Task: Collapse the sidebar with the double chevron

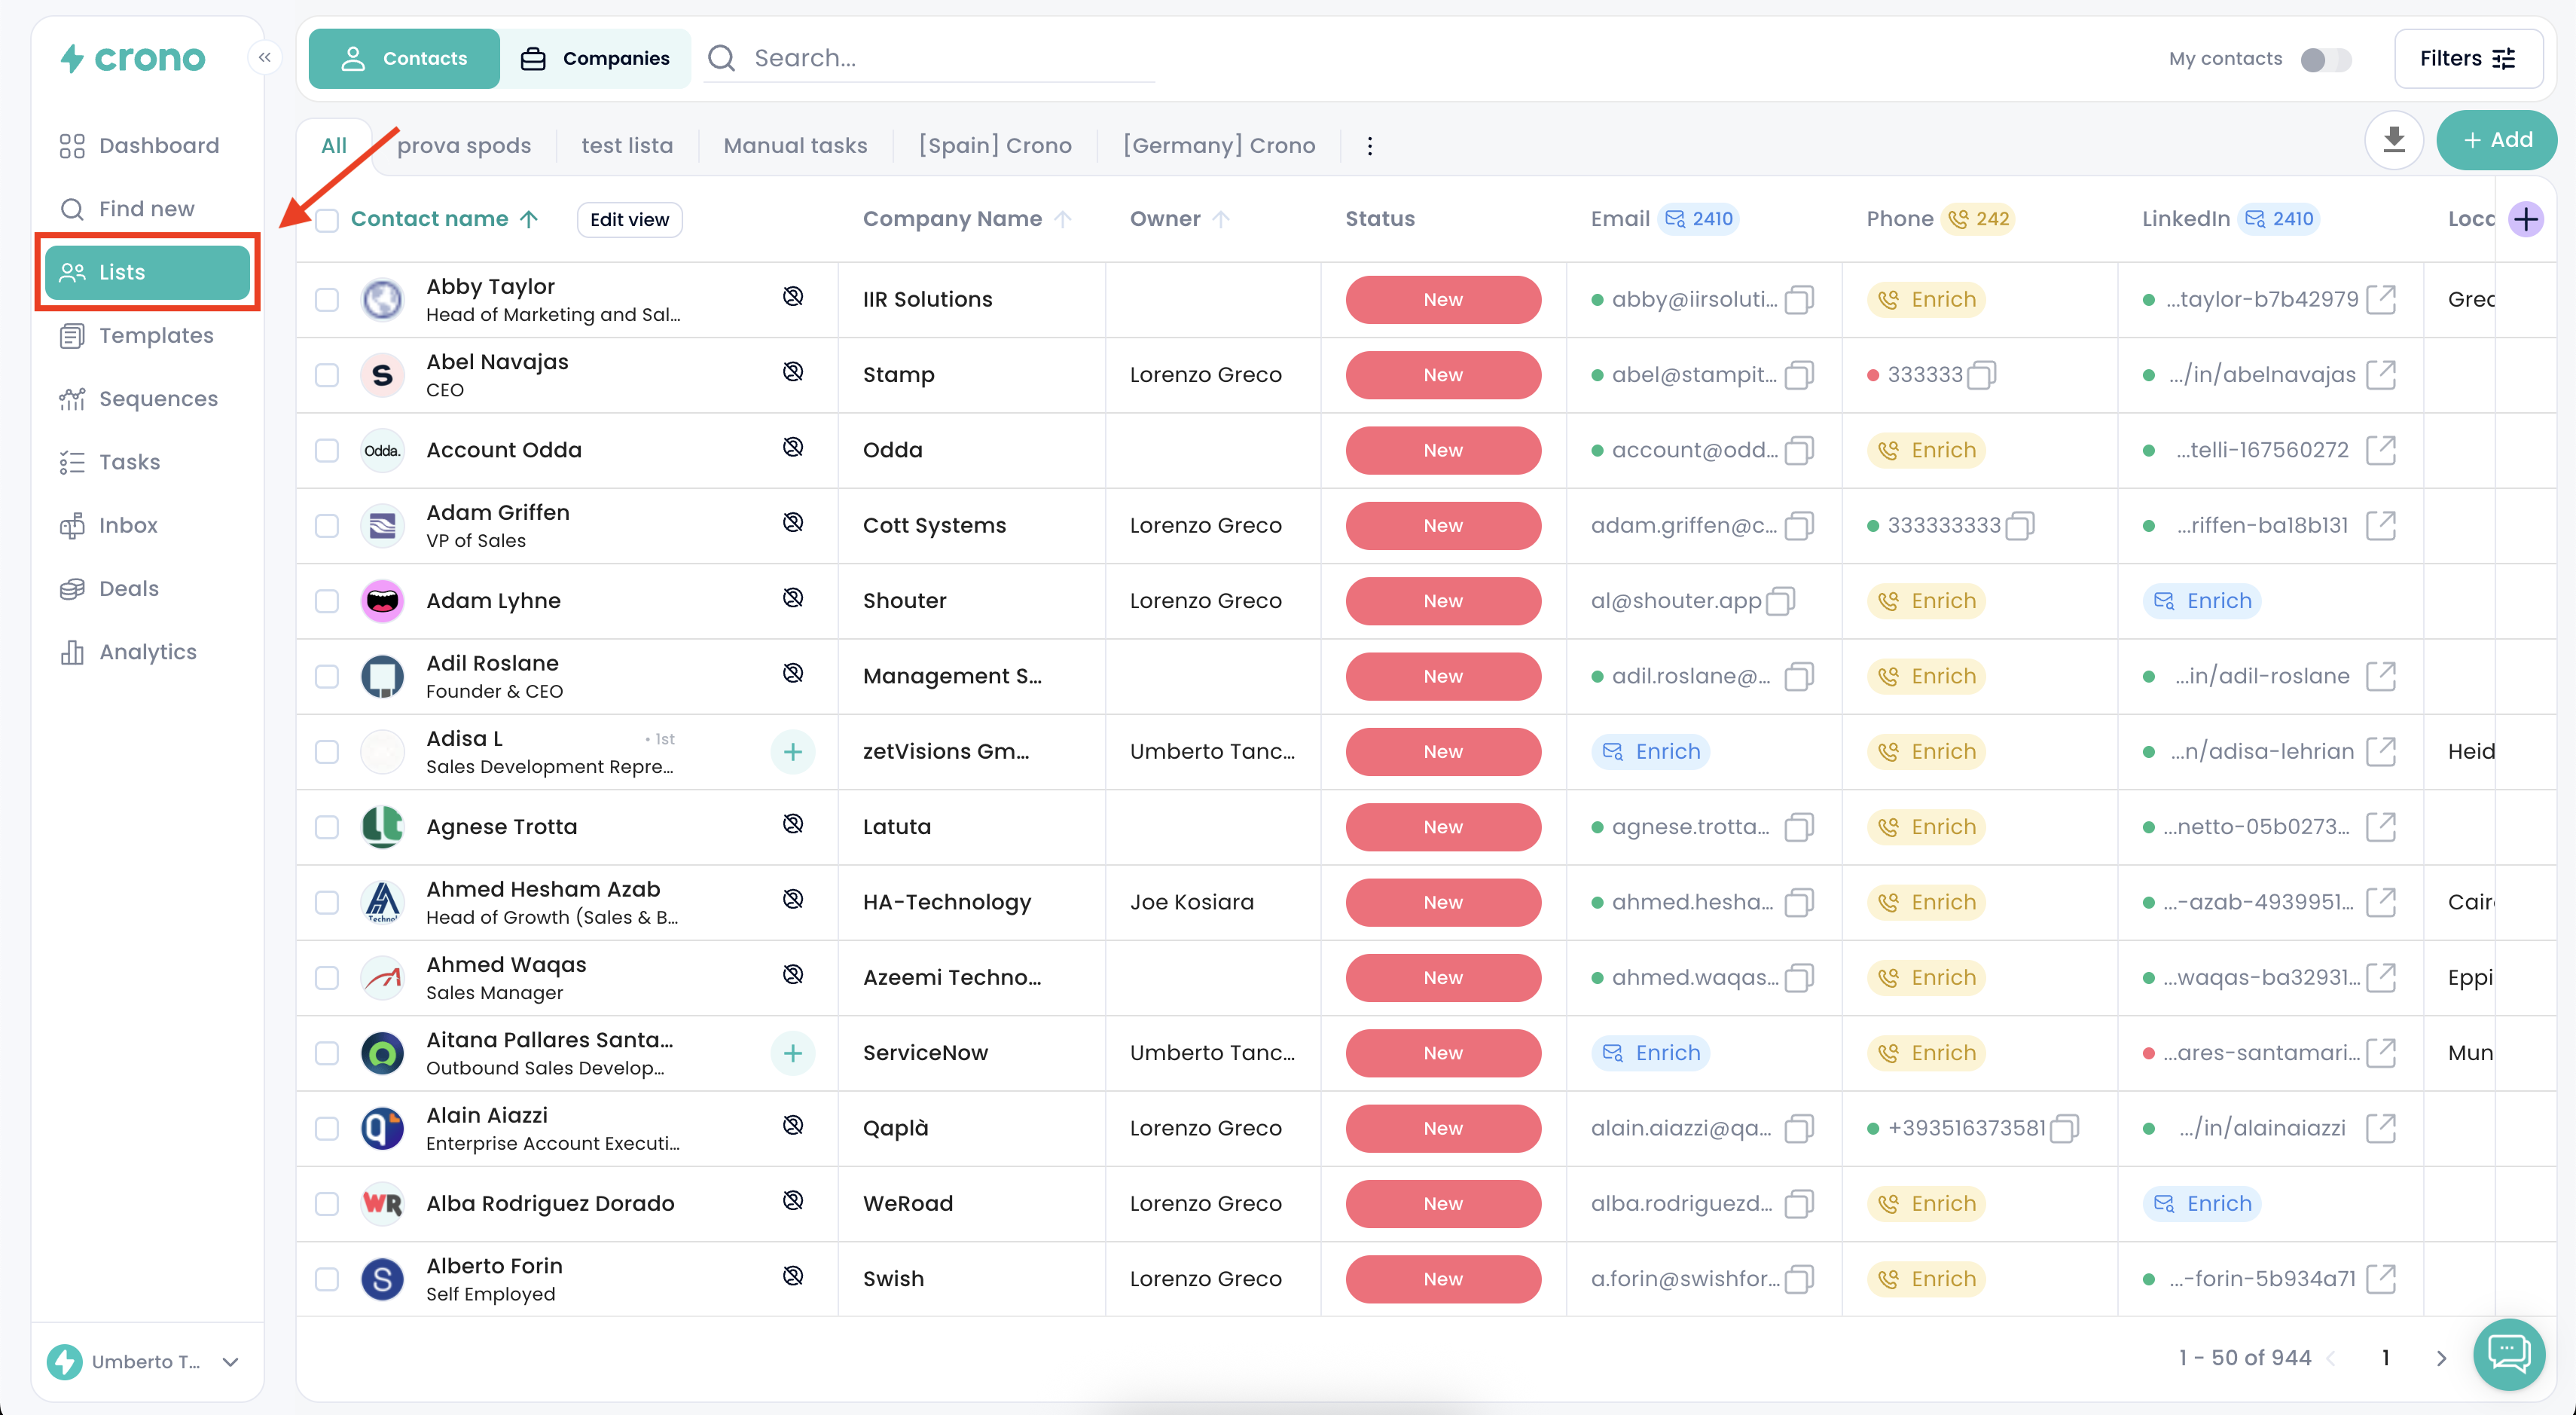Action: tap(264, 58)
